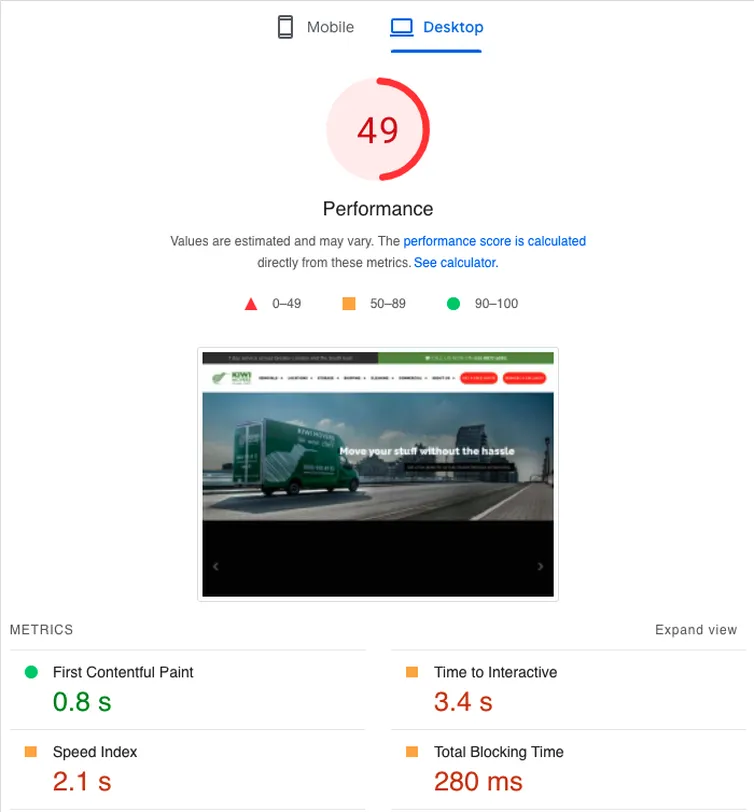Screen dimensions: 754x812
Task: Click the First Contentful Paint metric label
Action: tap(123, 672)
